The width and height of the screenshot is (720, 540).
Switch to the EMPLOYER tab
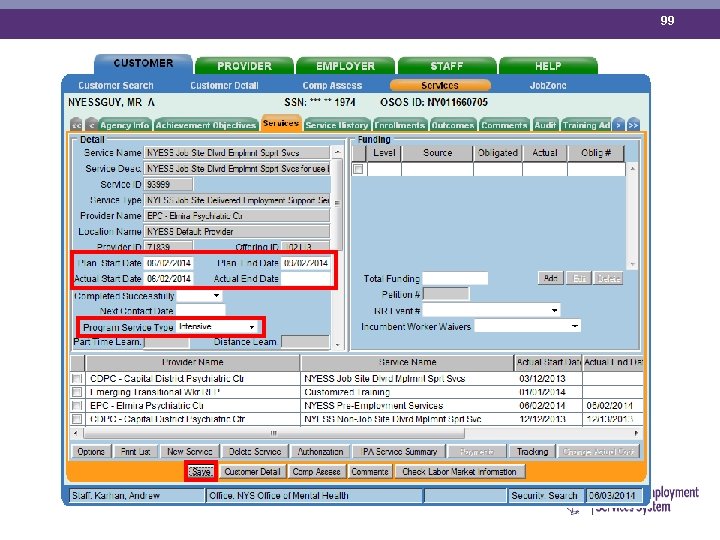click(x=345, y=66)
